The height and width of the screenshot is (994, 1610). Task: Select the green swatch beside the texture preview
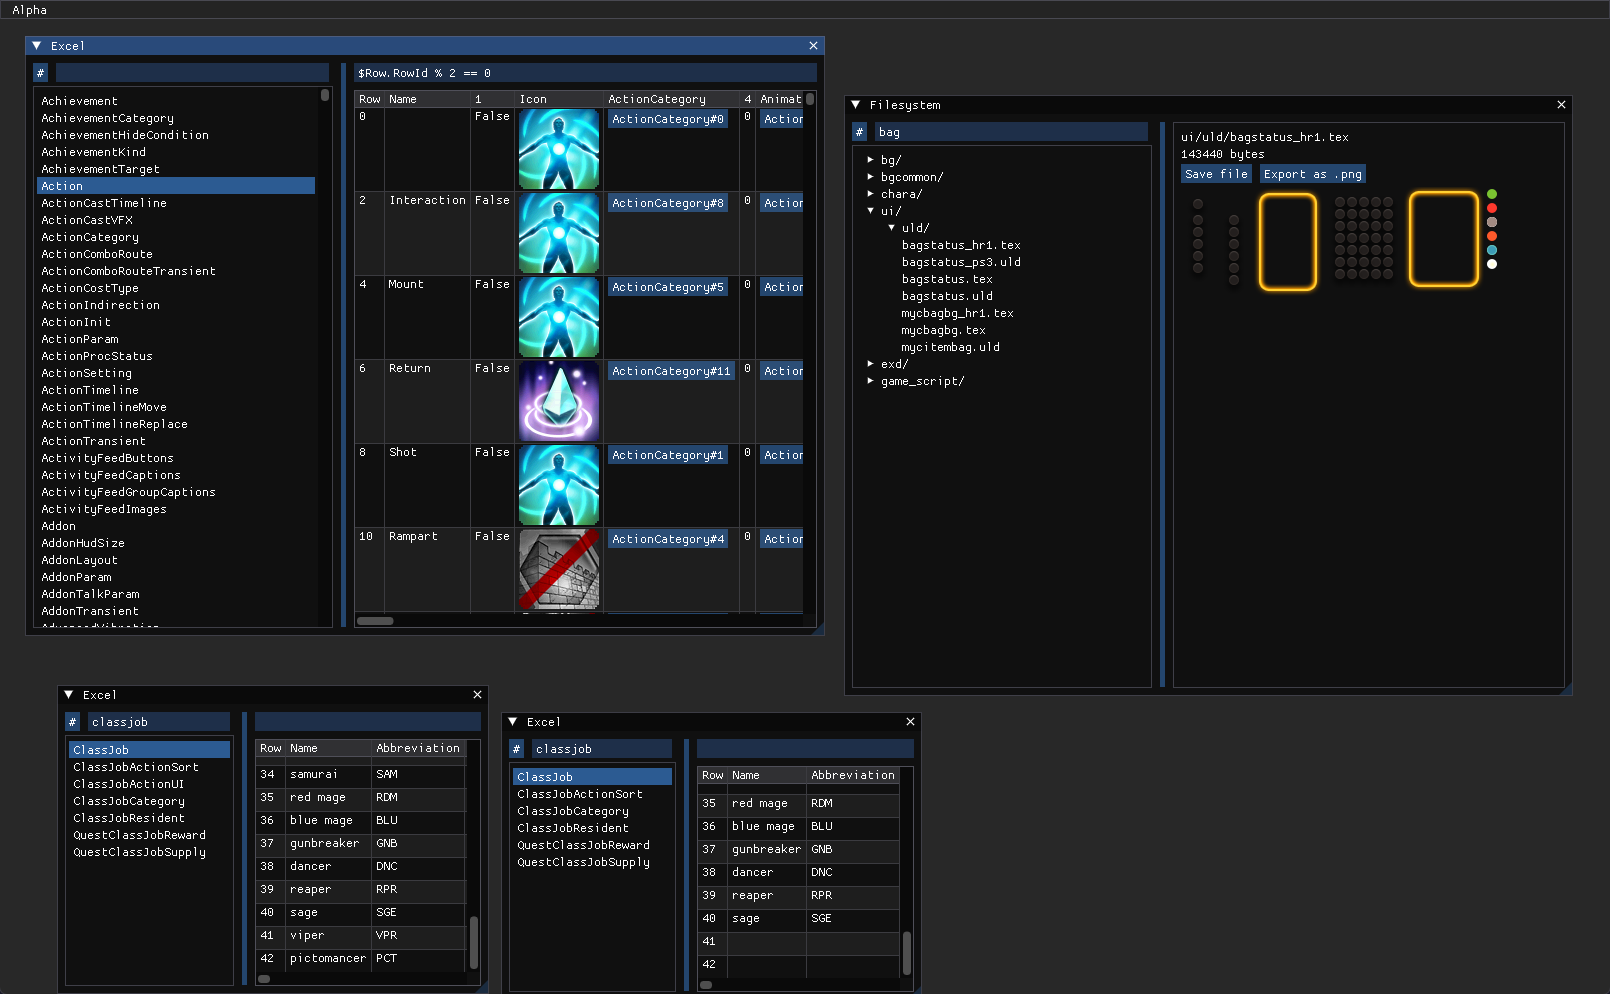point(1492,194)
